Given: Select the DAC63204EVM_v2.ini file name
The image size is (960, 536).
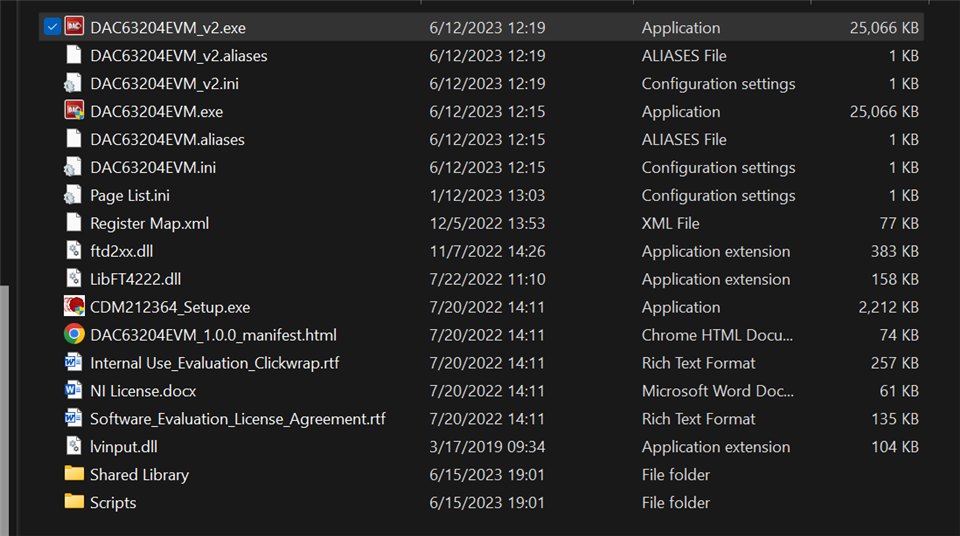Looking at the screenshot, I should [x=164, y=84].
